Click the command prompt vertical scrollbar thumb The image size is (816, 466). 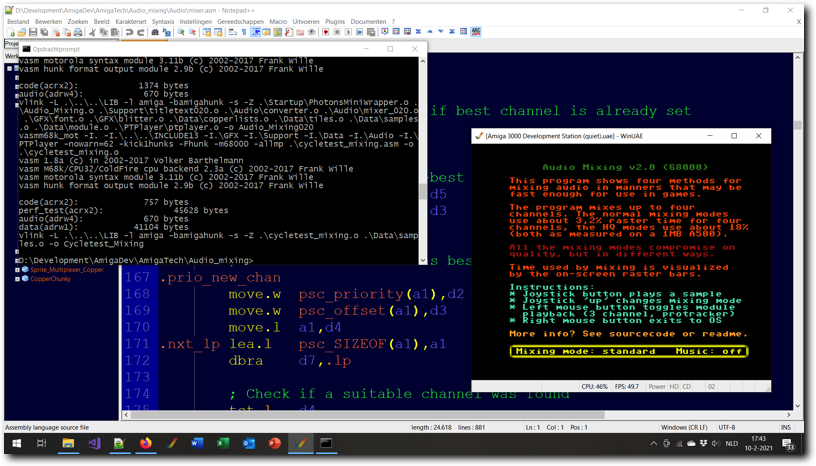pos(423,191)
